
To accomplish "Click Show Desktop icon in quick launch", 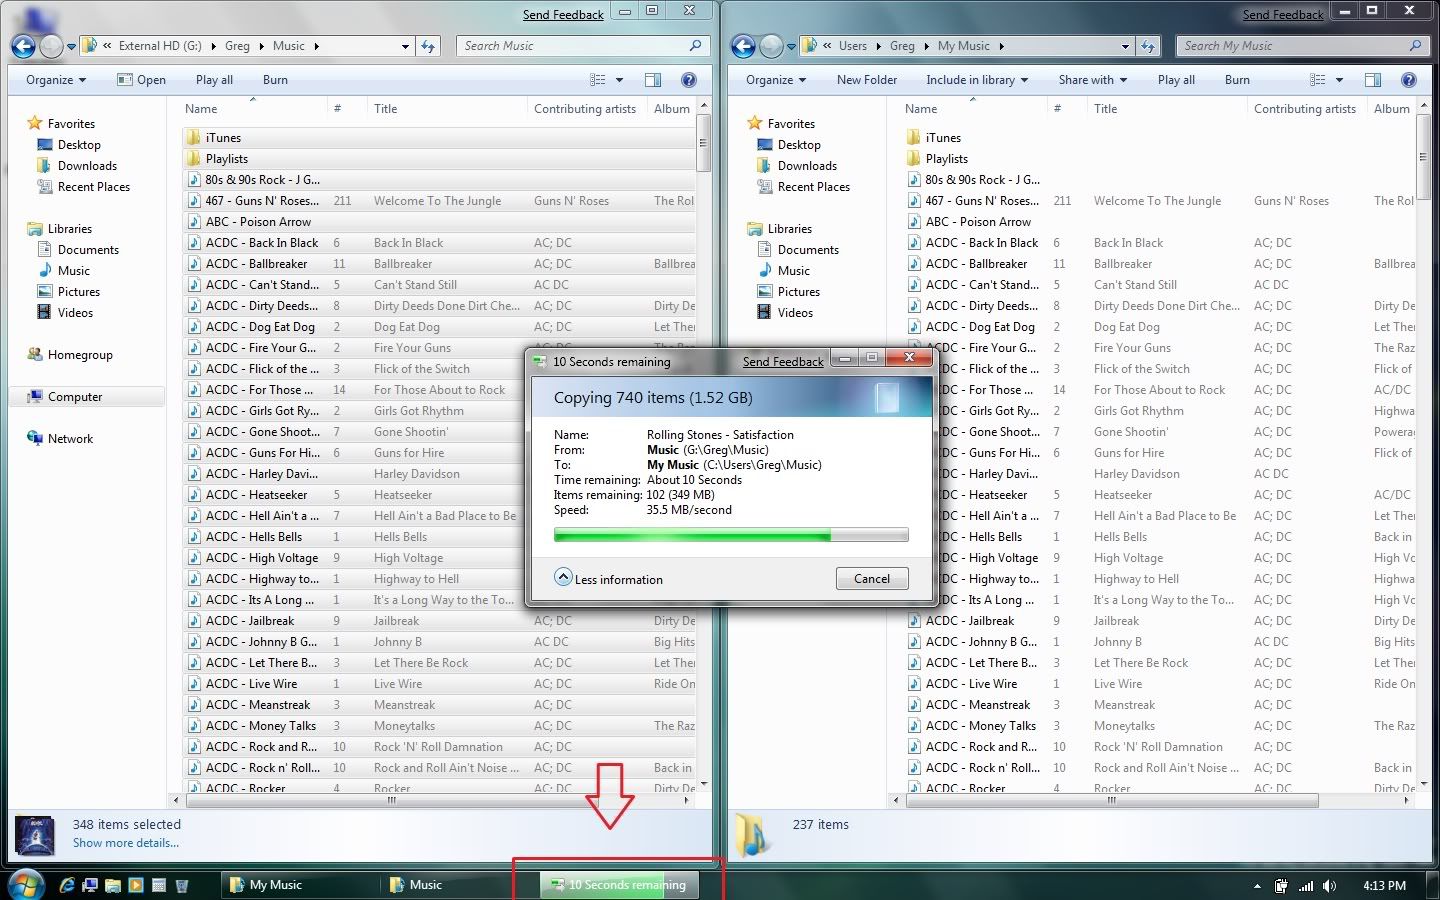I will tap(90, 885).
